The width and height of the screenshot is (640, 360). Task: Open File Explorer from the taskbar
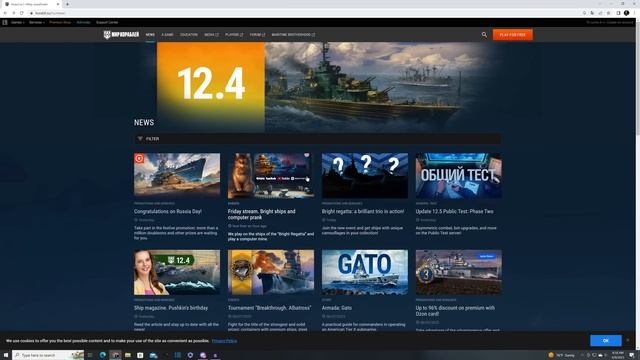pyautogui.click(x=128, y=355)
